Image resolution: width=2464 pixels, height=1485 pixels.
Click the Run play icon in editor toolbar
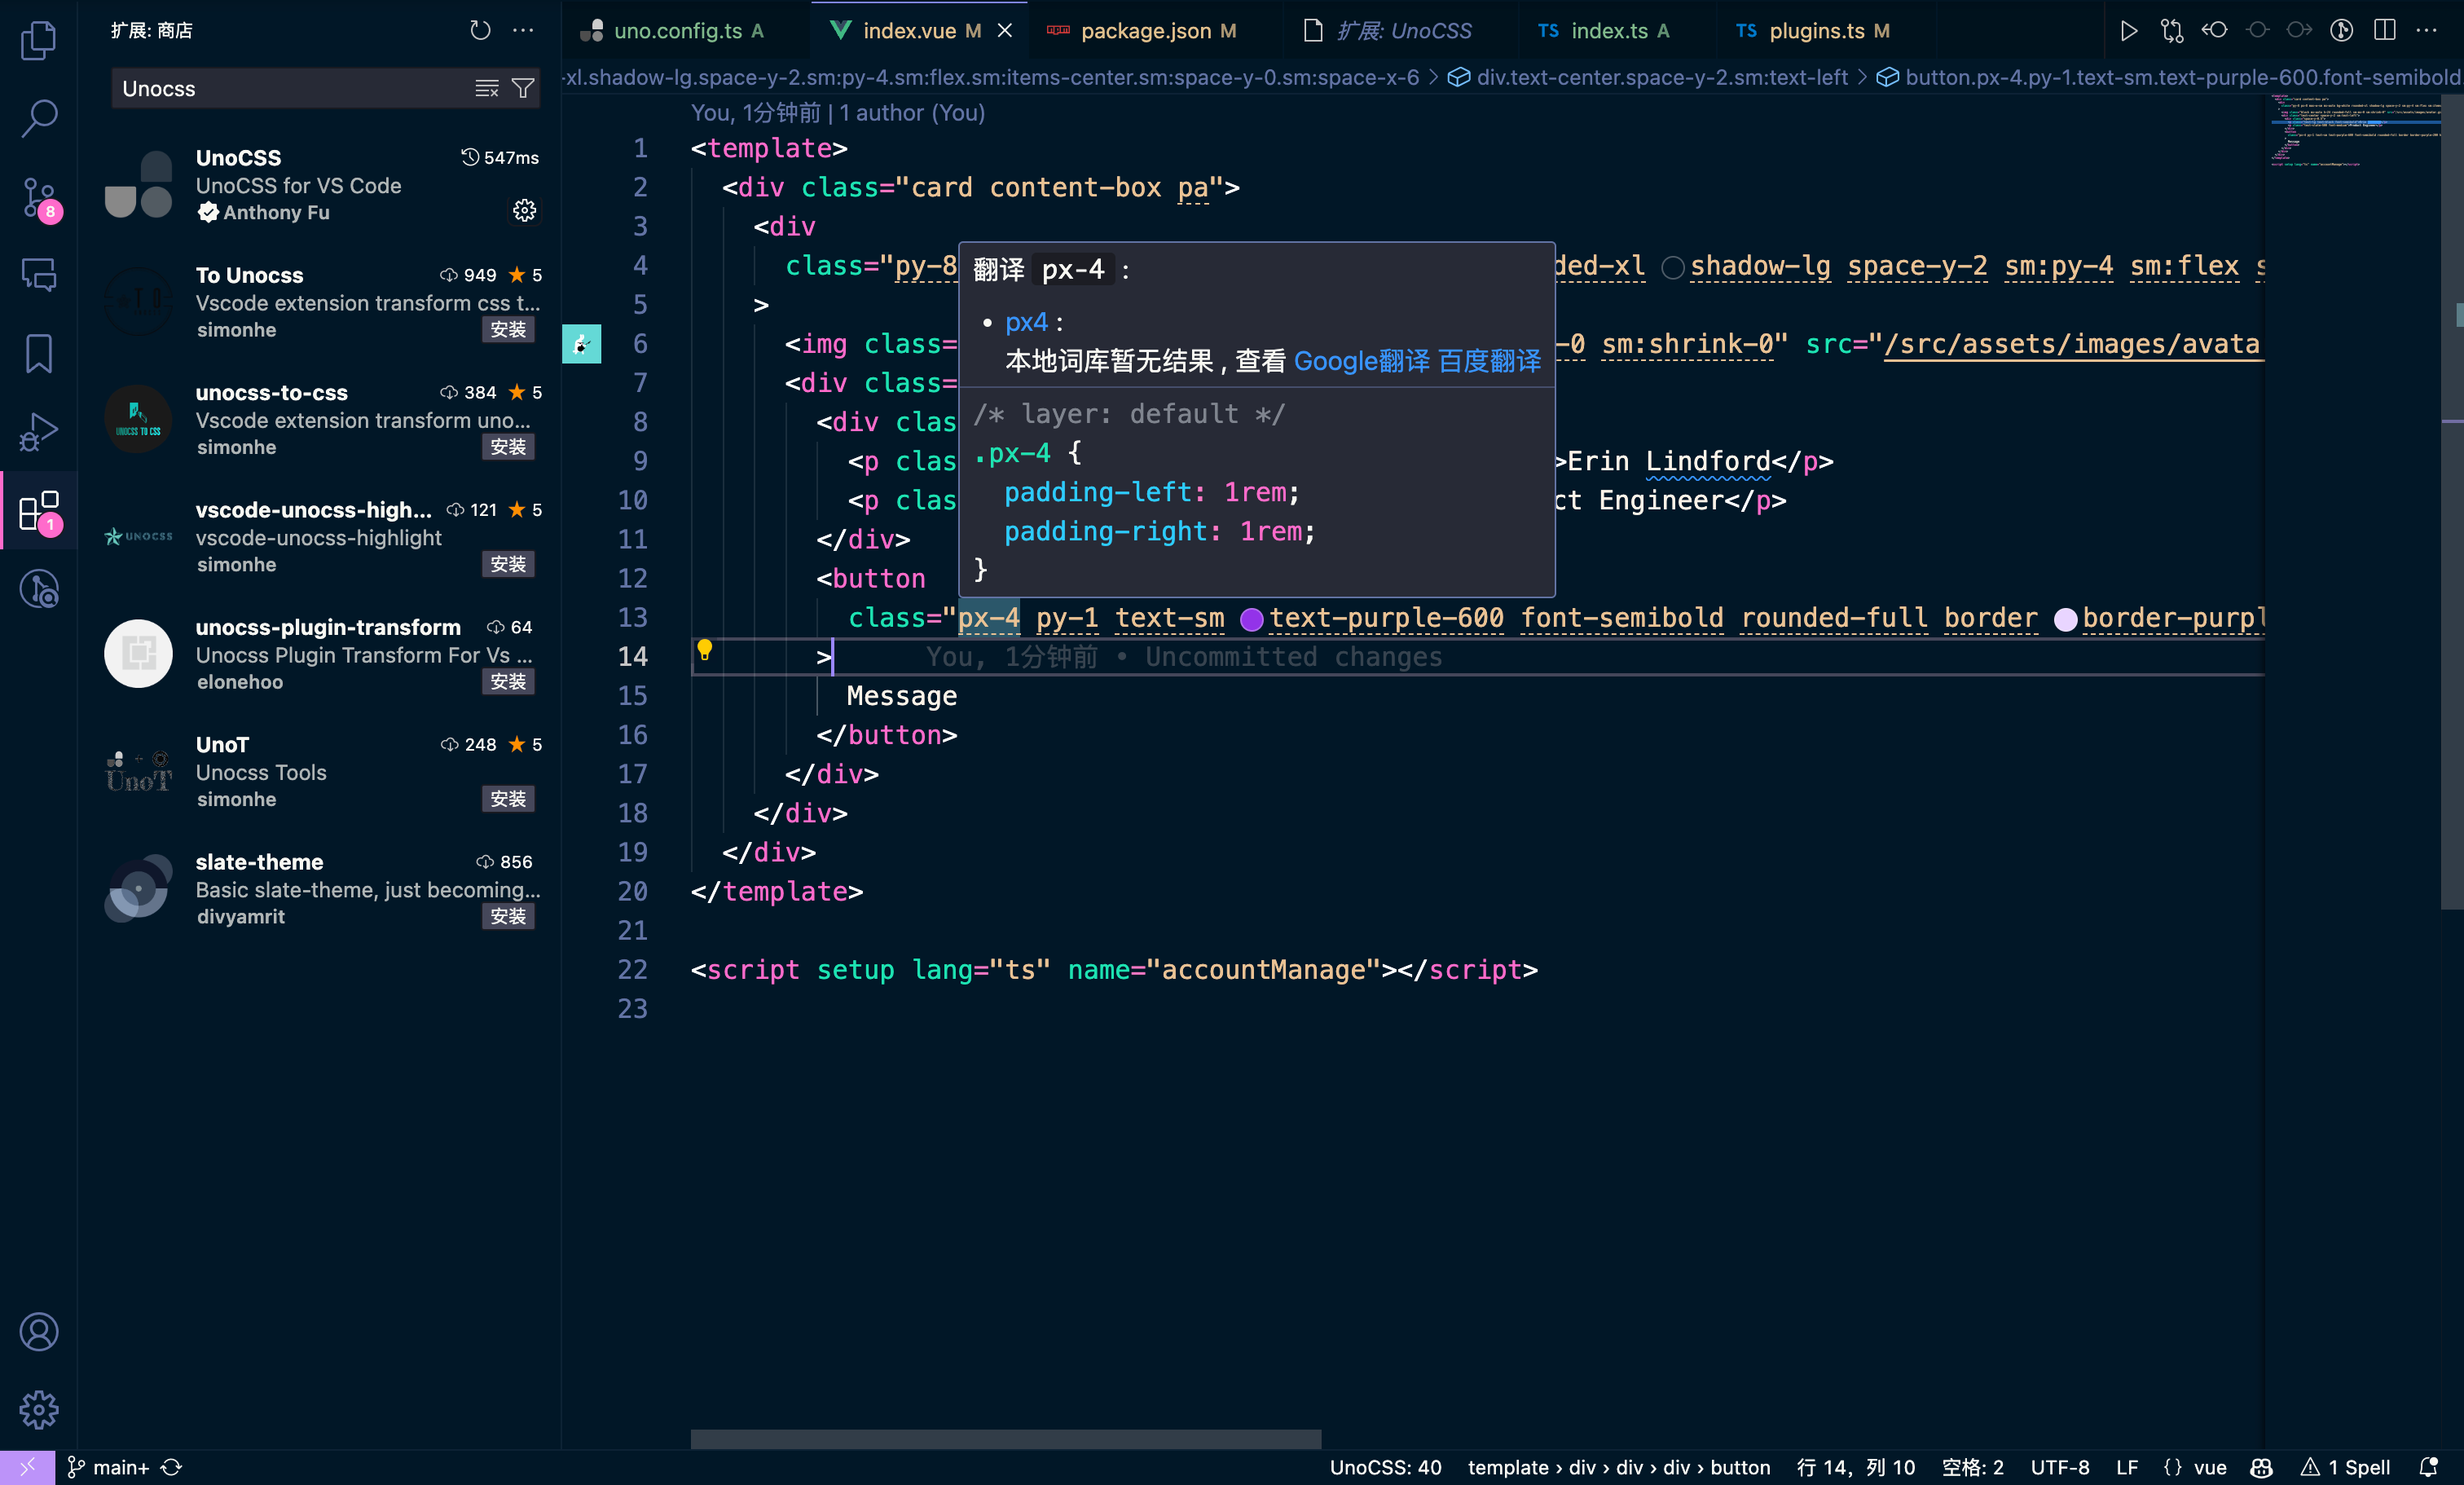(2129, 30)
